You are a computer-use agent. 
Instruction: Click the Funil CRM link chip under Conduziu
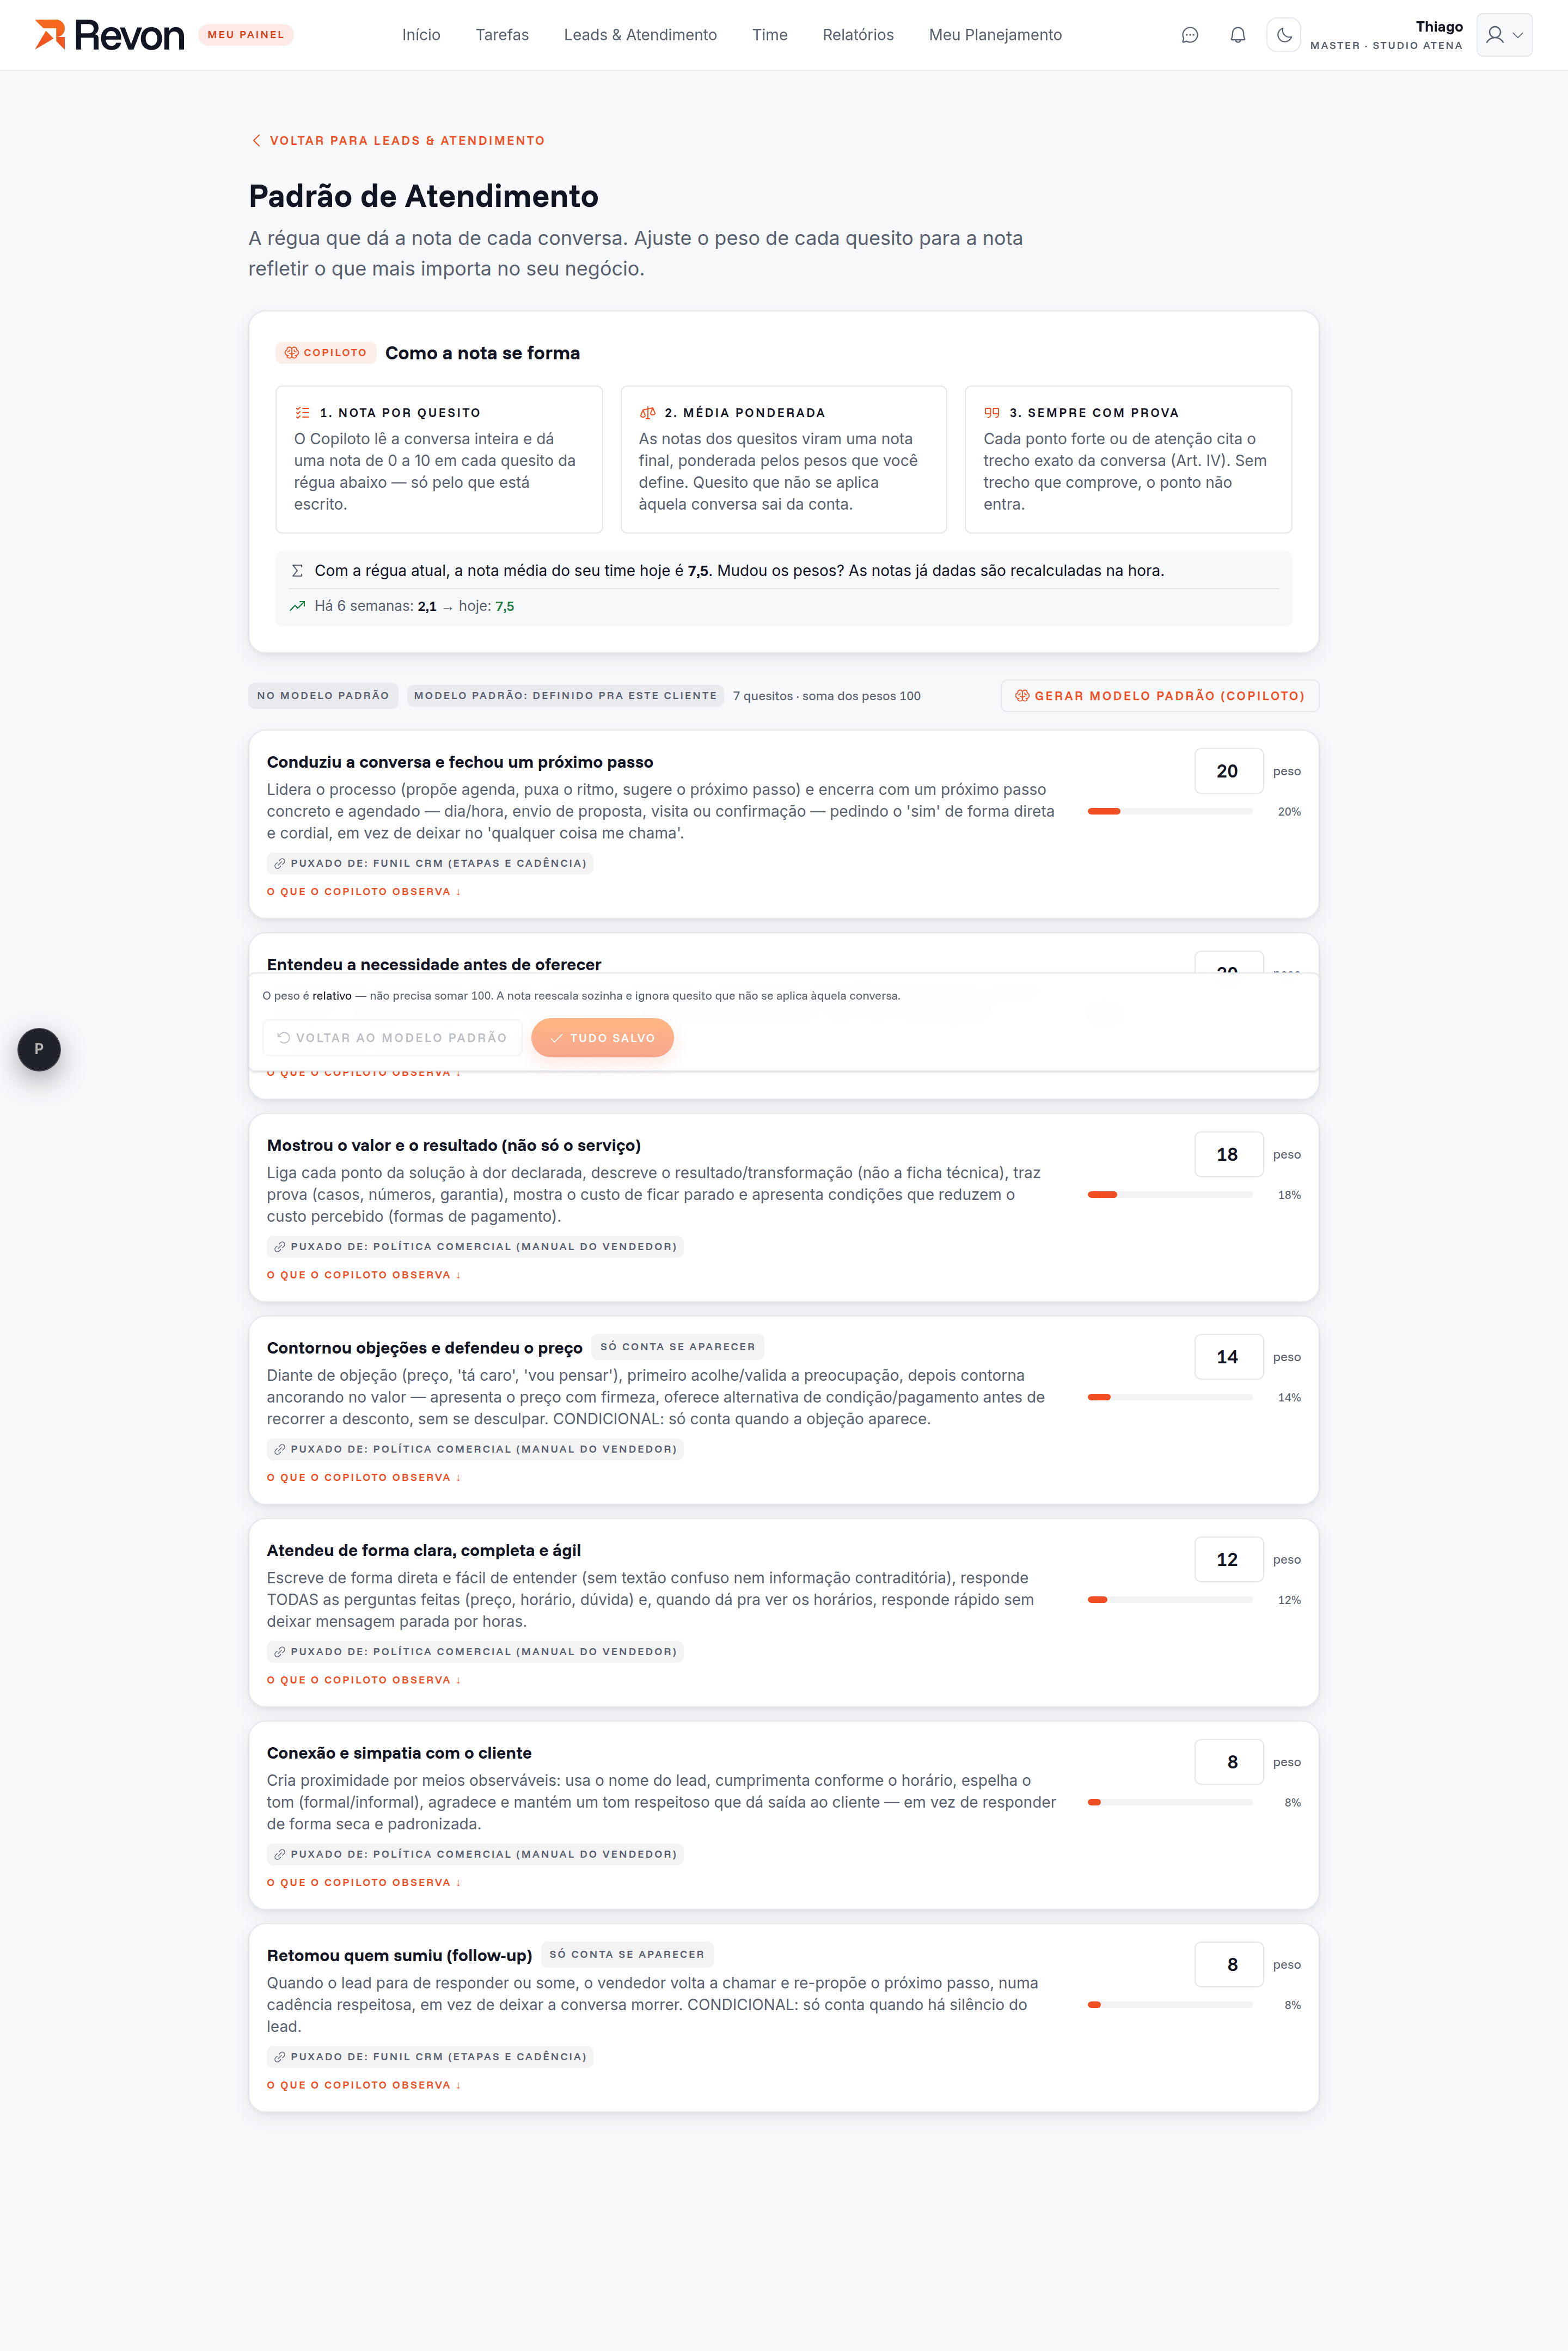pos(430,863)
